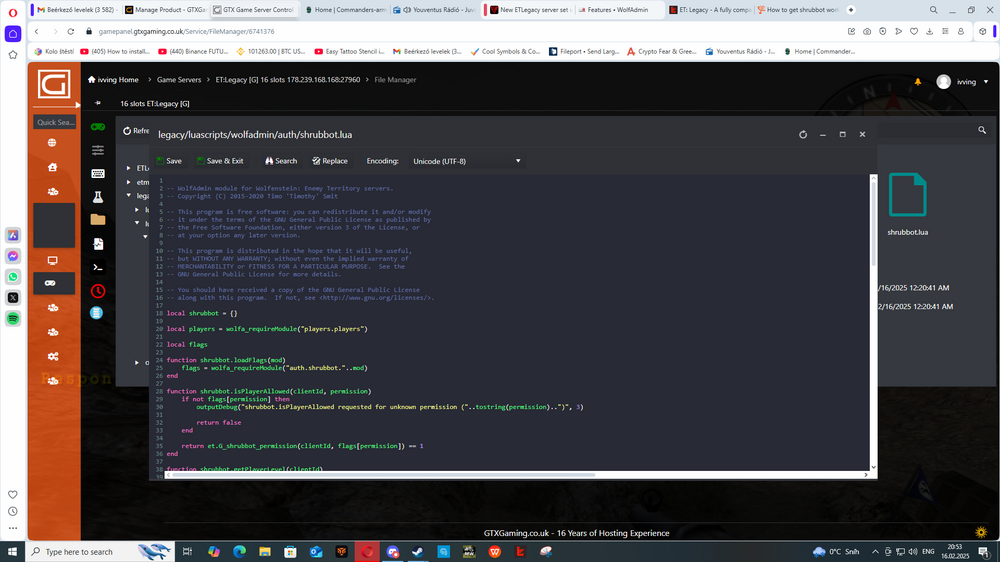Open the ivving user account dropdown
This screenshot has height=562, width=1000.
click(x=962, y=82)
